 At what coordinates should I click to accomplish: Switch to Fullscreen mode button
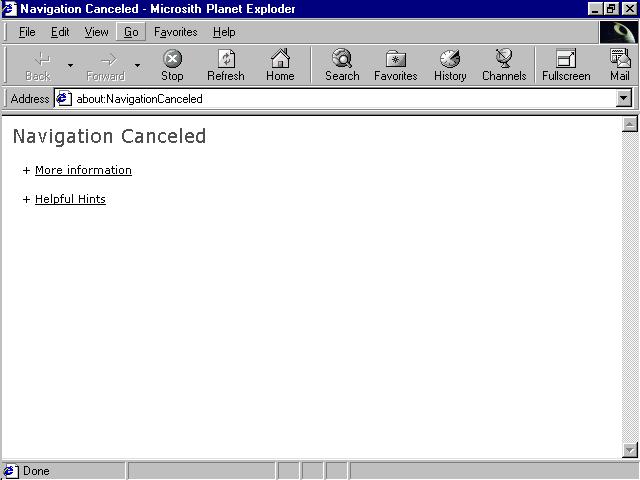coord(566,65)
